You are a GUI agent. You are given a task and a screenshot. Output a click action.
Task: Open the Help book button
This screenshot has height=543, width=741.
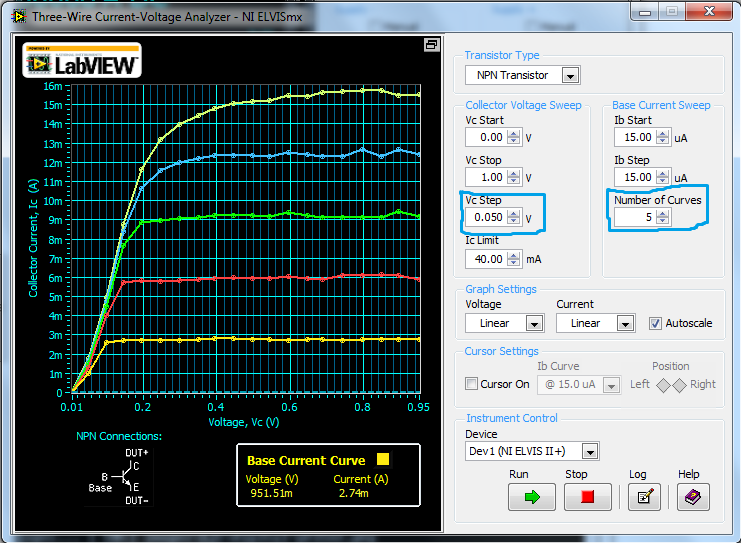tap(693, 497)
